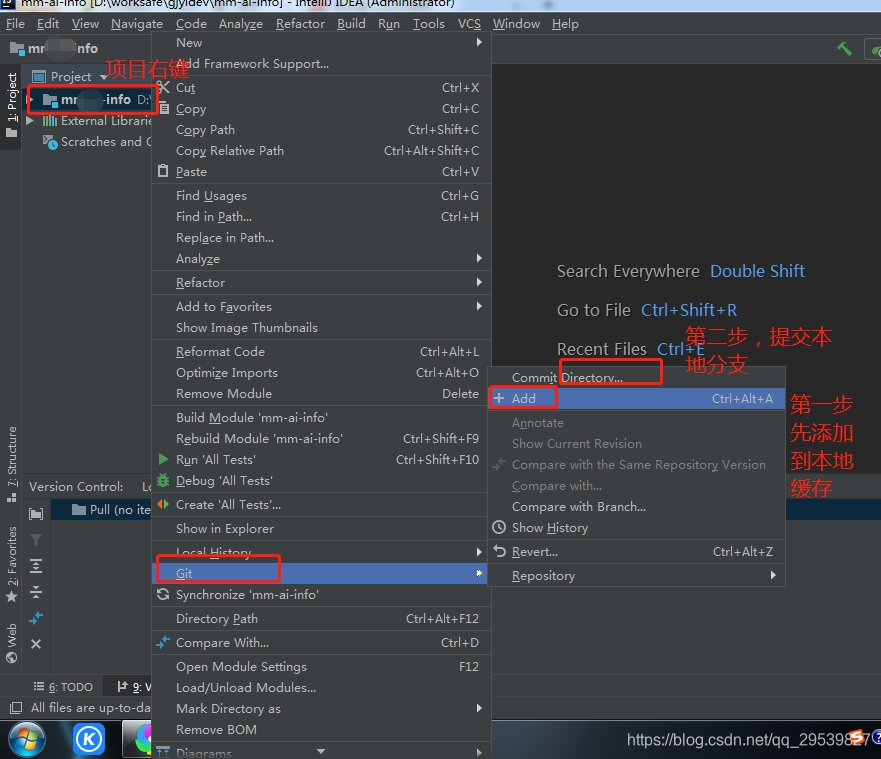The width and height of the screenshot is (881, 759).
Task: Open the File menu
Action: tap(15, 24)
